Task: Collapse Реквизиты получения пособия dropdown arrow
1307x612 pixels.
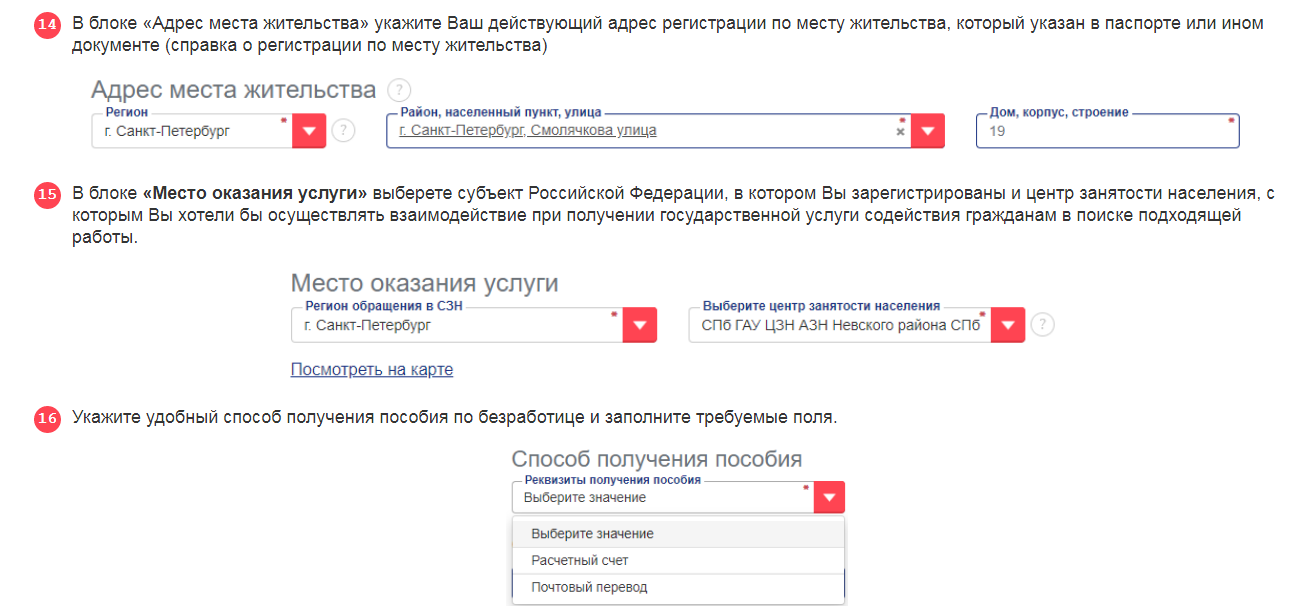Action: 829,498
